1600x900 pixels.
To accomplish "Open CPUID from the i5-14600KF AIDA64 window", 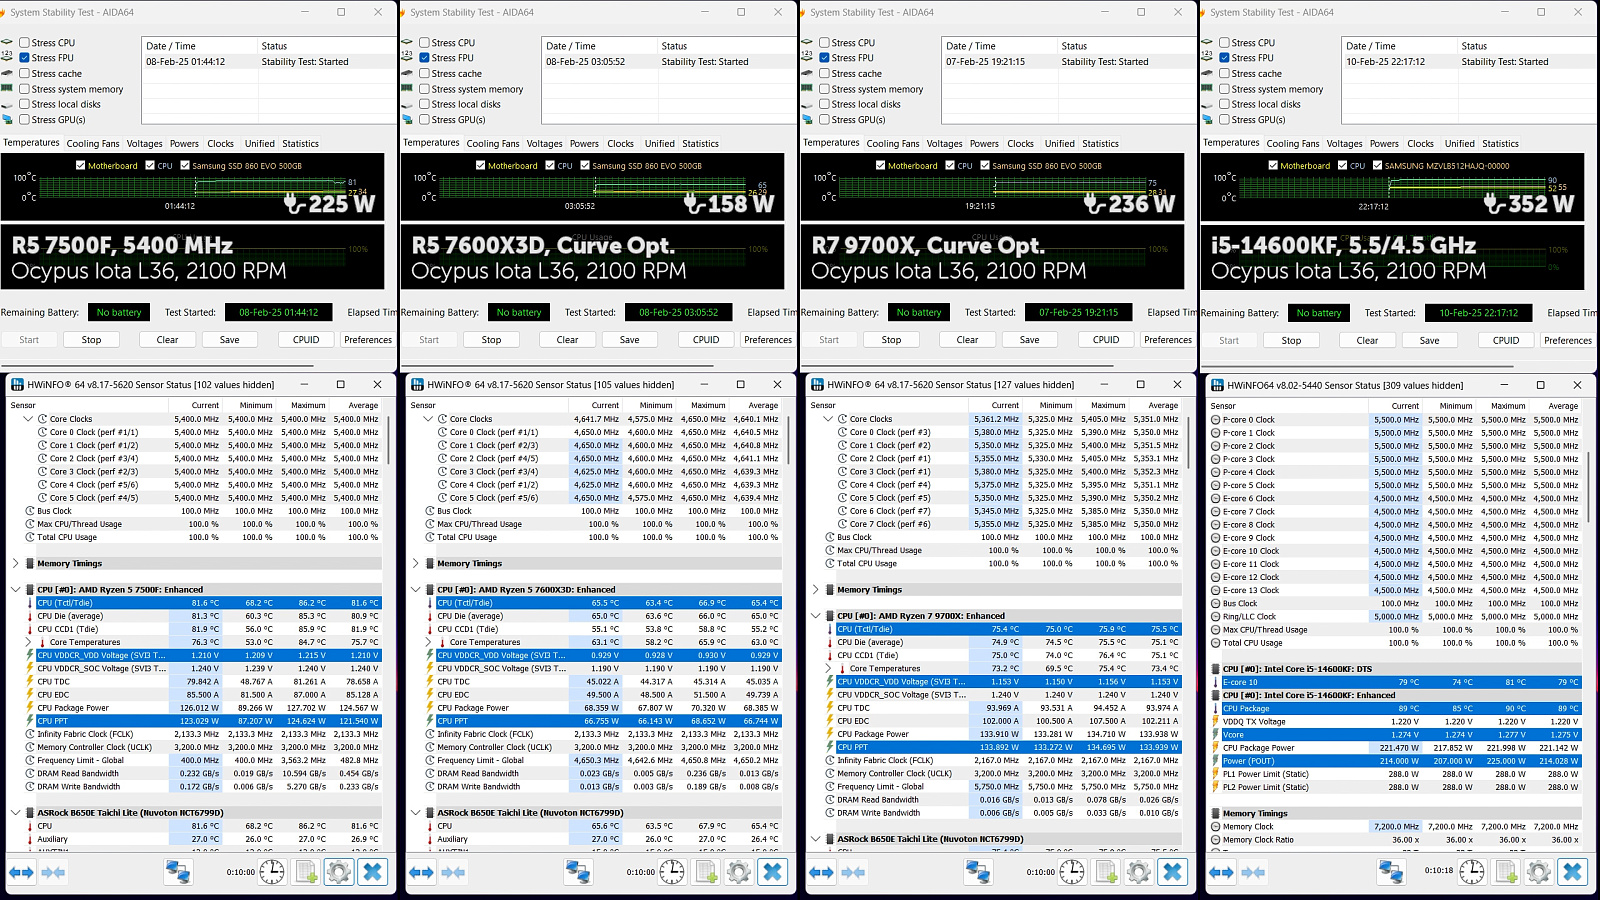I will coord(1506,340).
